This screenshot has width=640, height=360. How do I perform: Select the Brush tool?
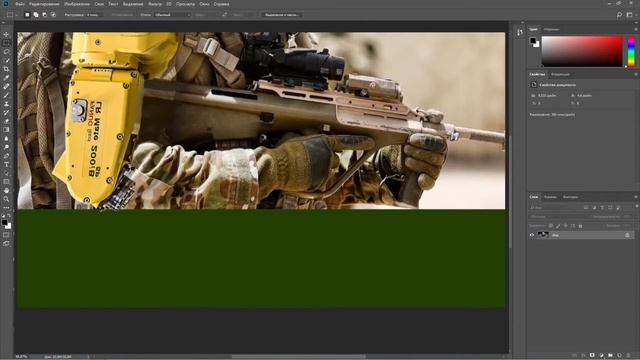[x=6, y=95]
